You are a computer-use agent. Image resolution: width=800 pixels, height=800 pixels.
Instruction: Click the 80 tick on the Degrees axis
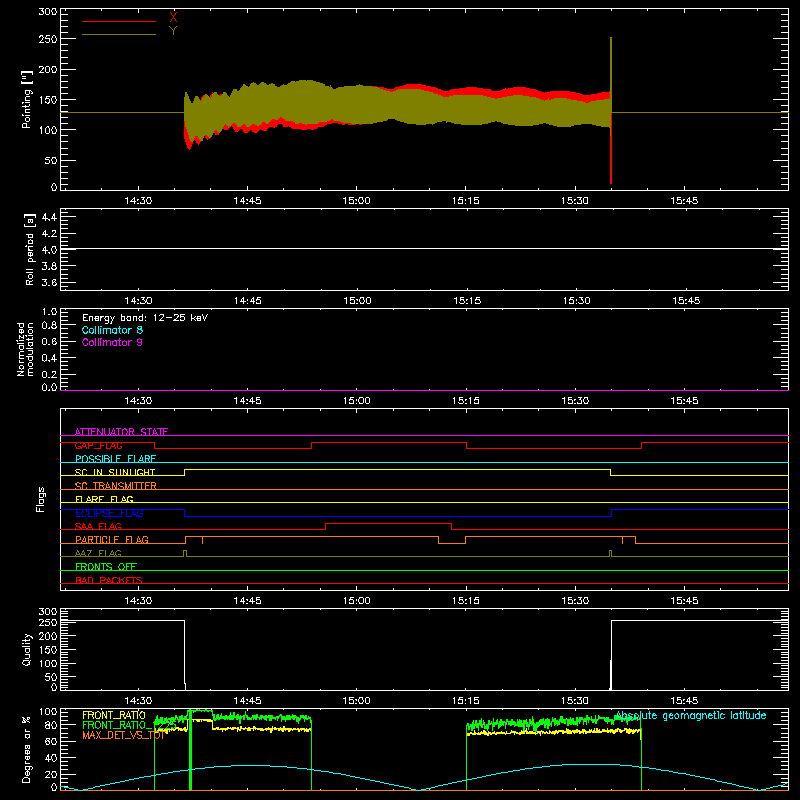51,725
